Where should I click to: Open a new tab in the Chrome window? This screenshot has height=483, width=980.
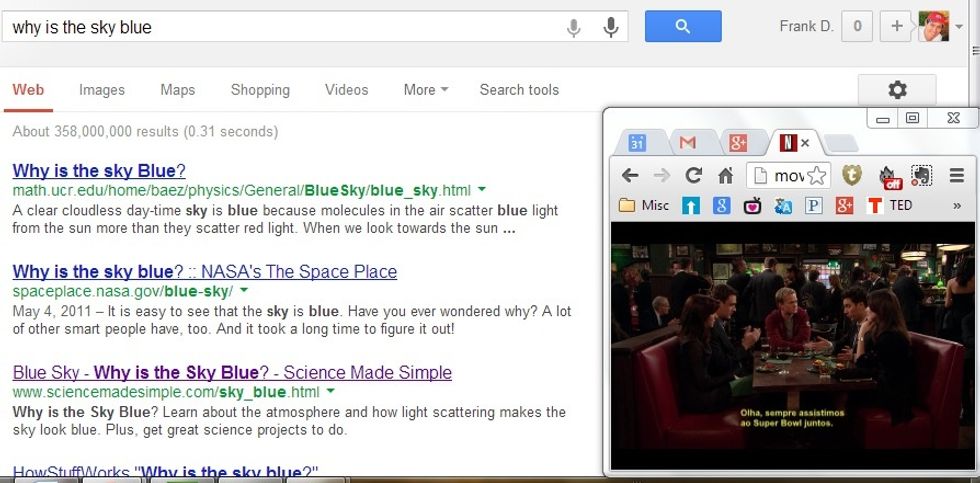pos(841,144)
